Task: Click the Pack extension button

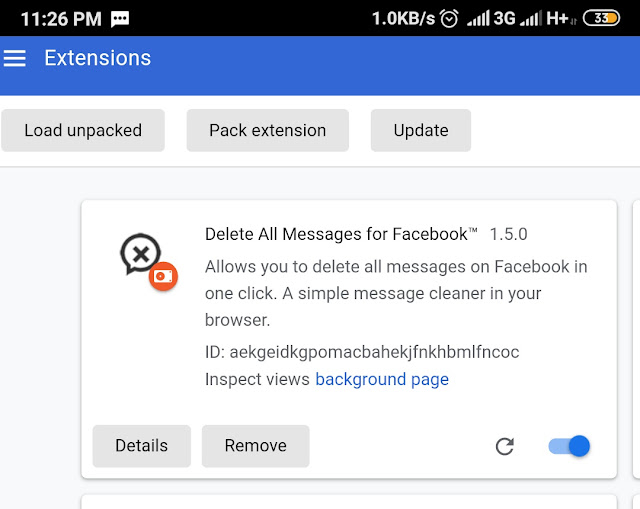Action: [x=268, y=130]
